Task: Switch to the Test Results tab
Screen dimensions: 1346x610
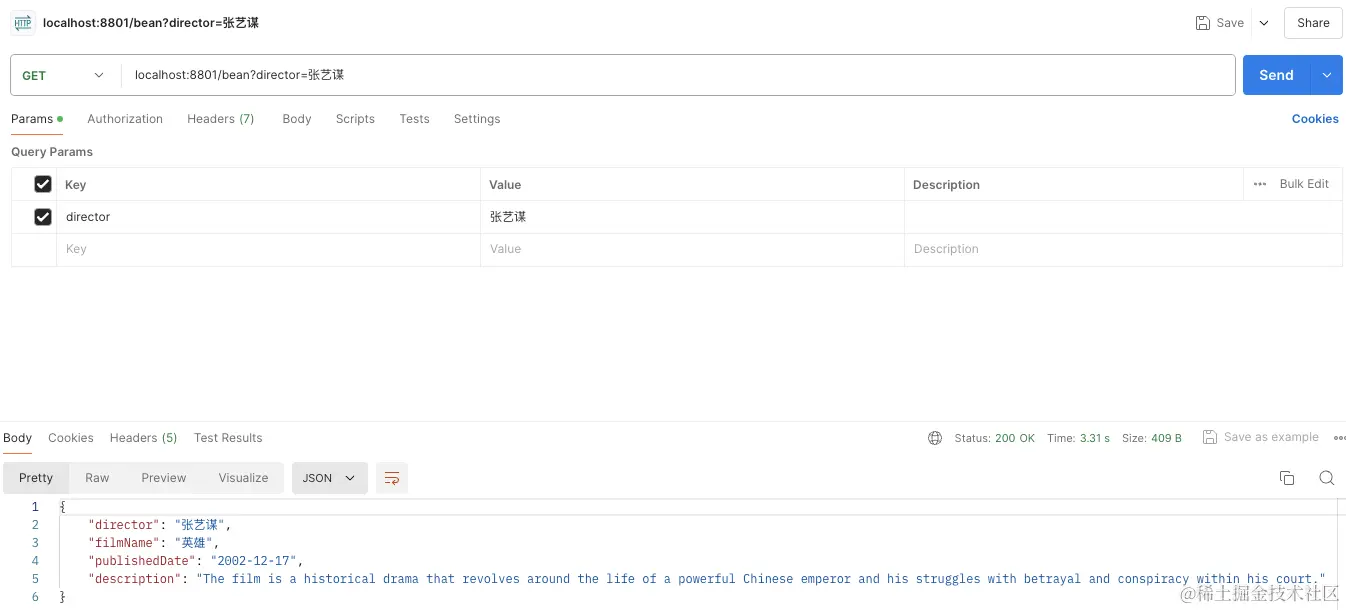Action: pos(228,438)
